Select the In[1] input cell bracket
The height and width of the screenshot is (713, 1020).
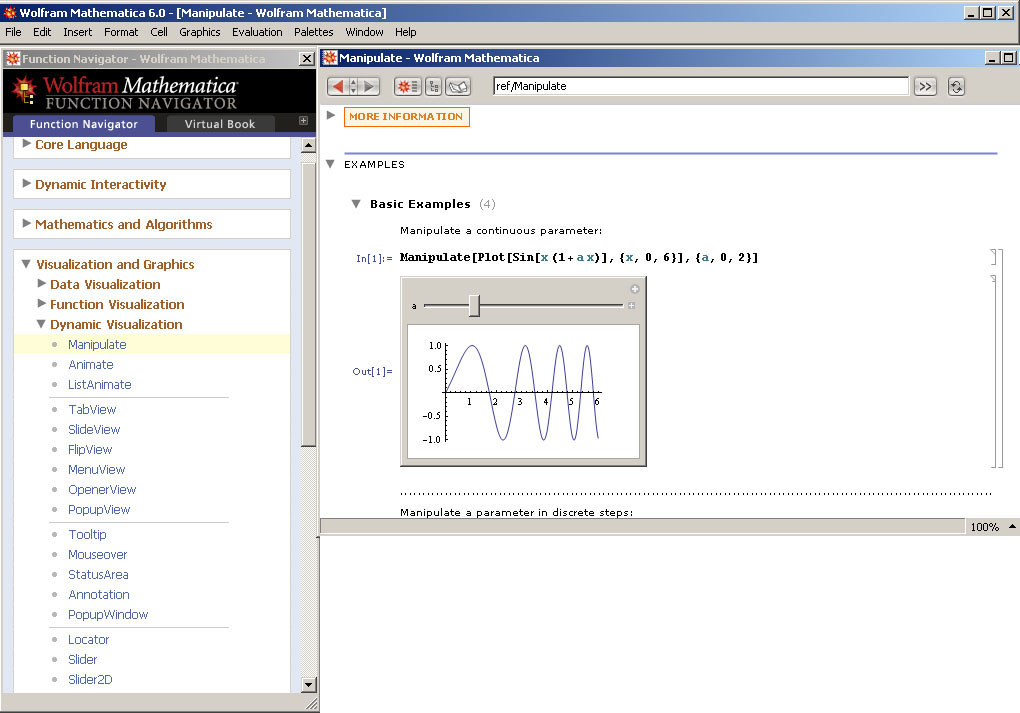pos(993,257)
